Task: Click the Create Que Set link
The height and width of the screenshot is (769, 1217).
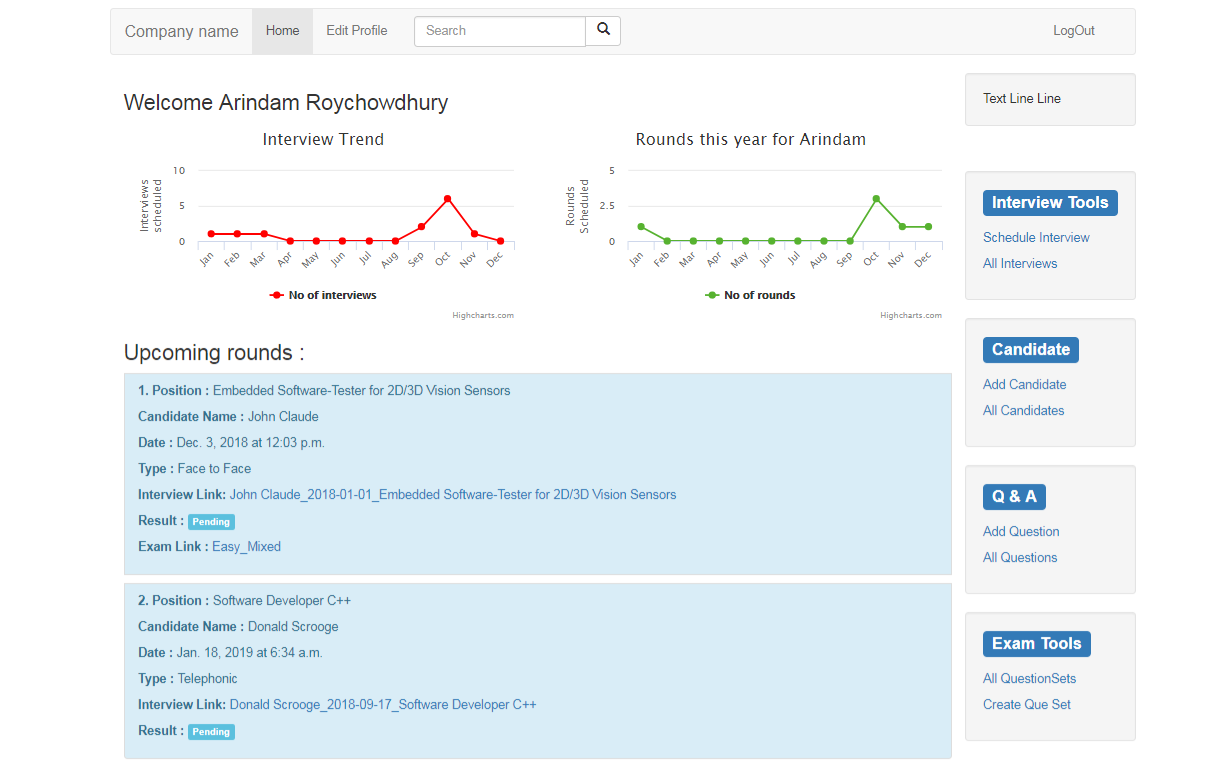Action: coord(1026,705)
